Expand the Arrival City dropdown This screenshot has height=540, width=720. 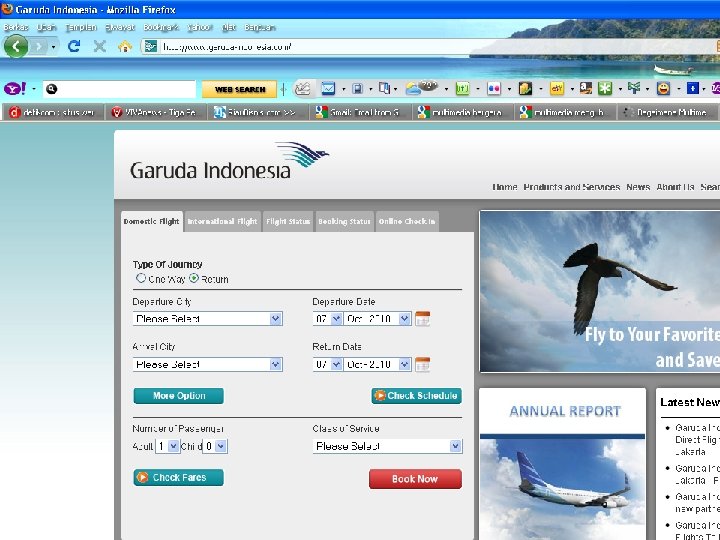(208, 364)
